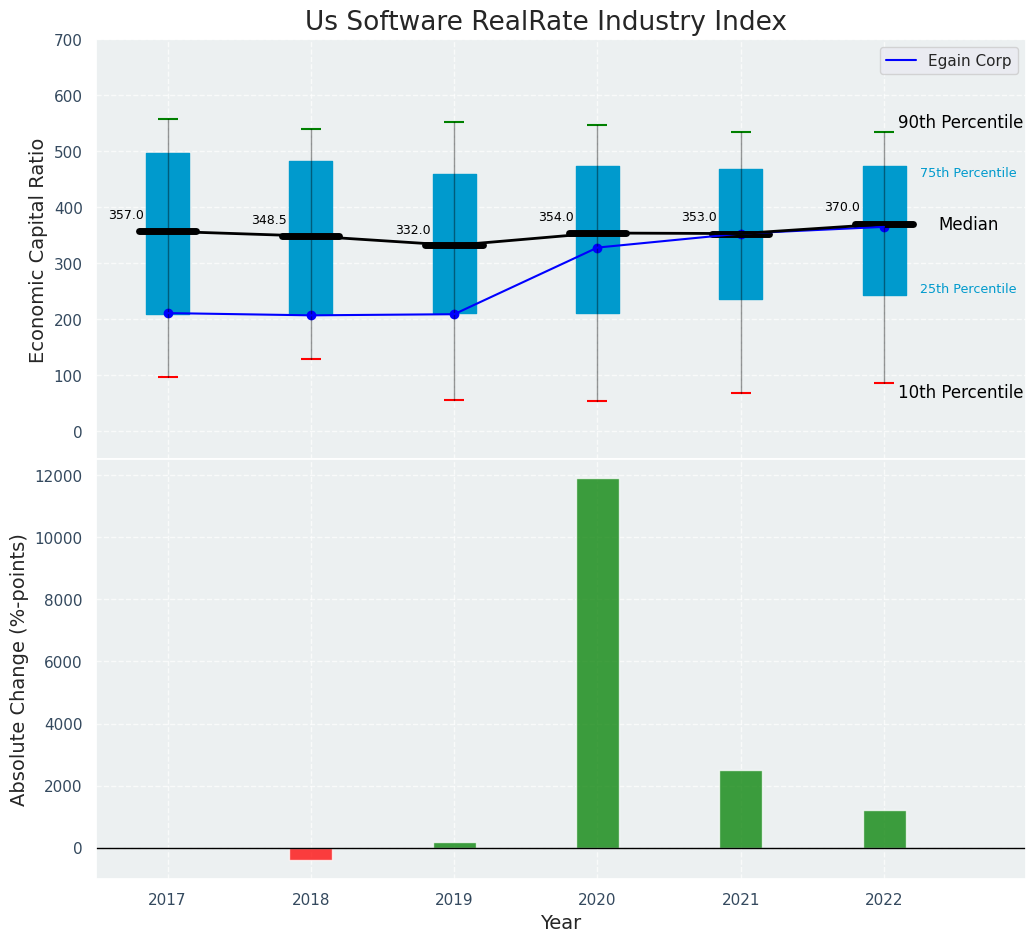This screenshot has width=1035, height=942.
Task: Click the 357.0 median value label
Action: coord(126,215)
